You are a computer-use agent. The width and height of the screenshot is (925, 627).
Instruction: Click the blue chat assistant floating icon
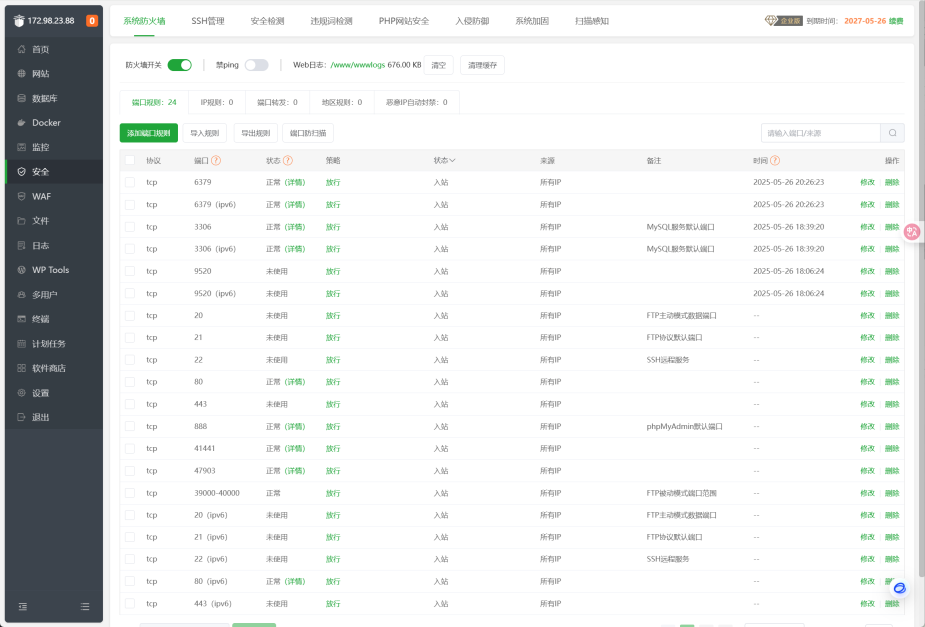click(x=899, y=588)
